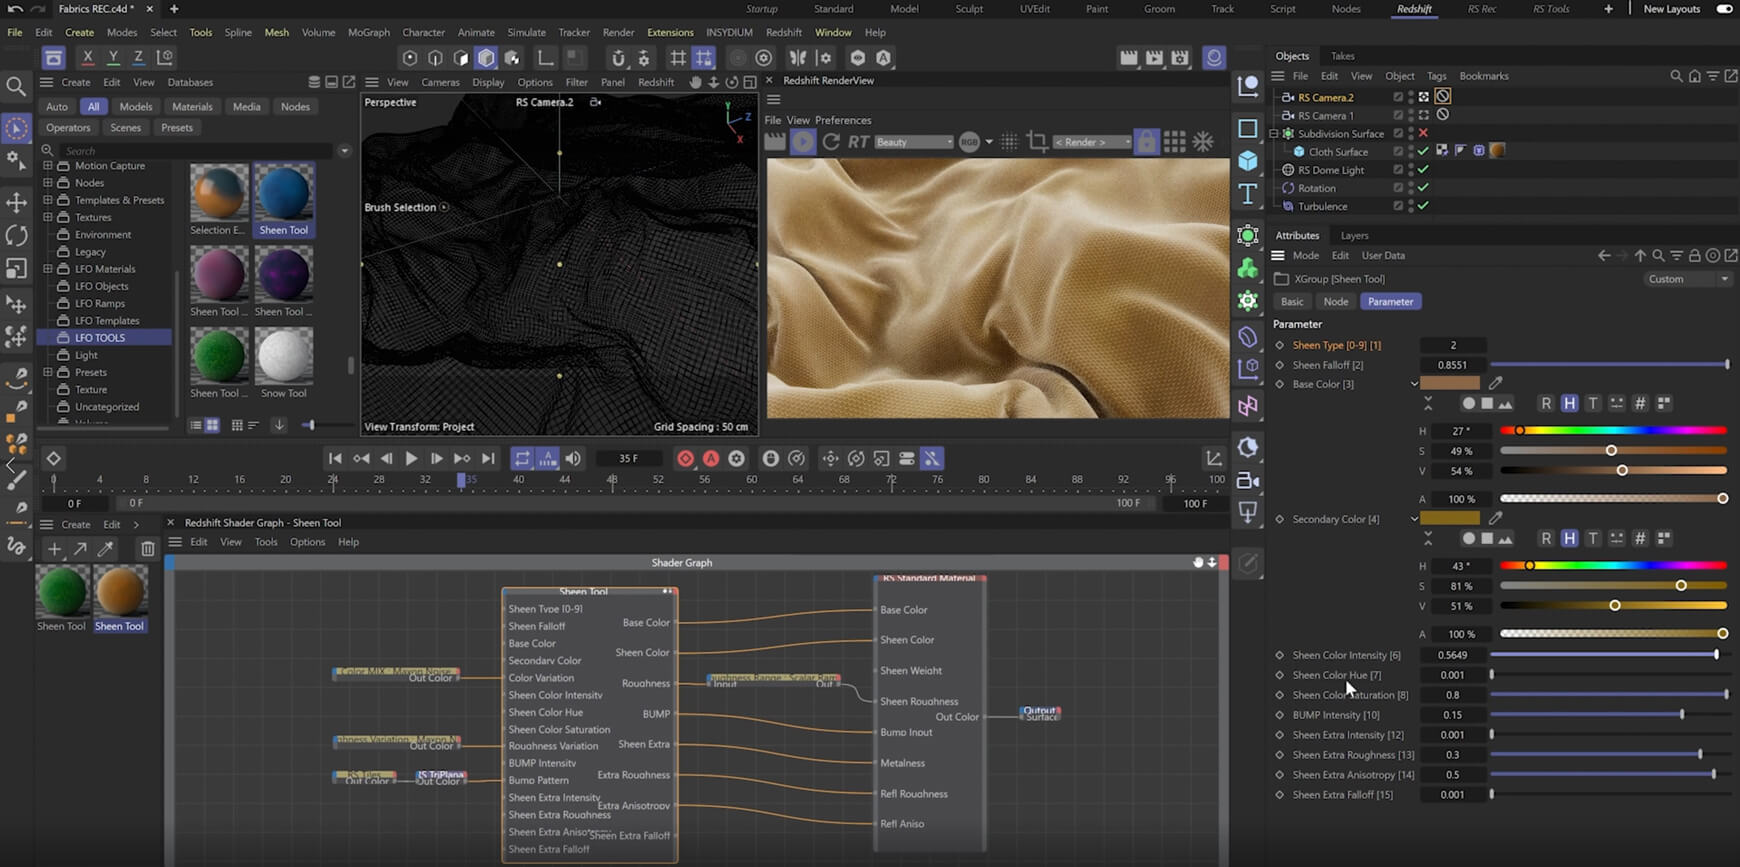
Task: Click the X axis lock icon
Action: 87,58
